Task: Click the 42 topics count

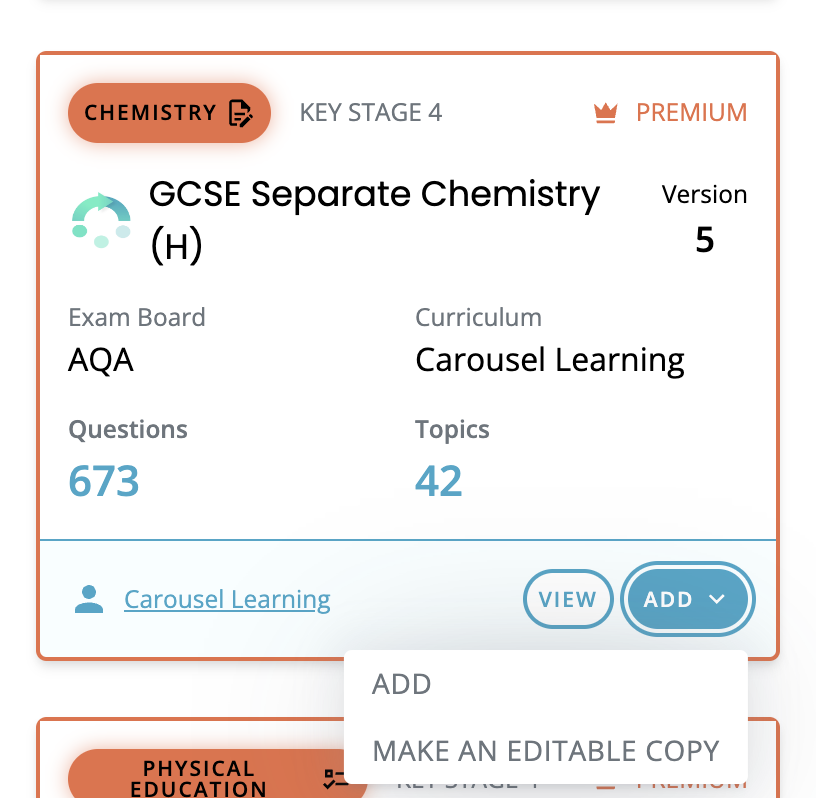Action: (439, 481)
